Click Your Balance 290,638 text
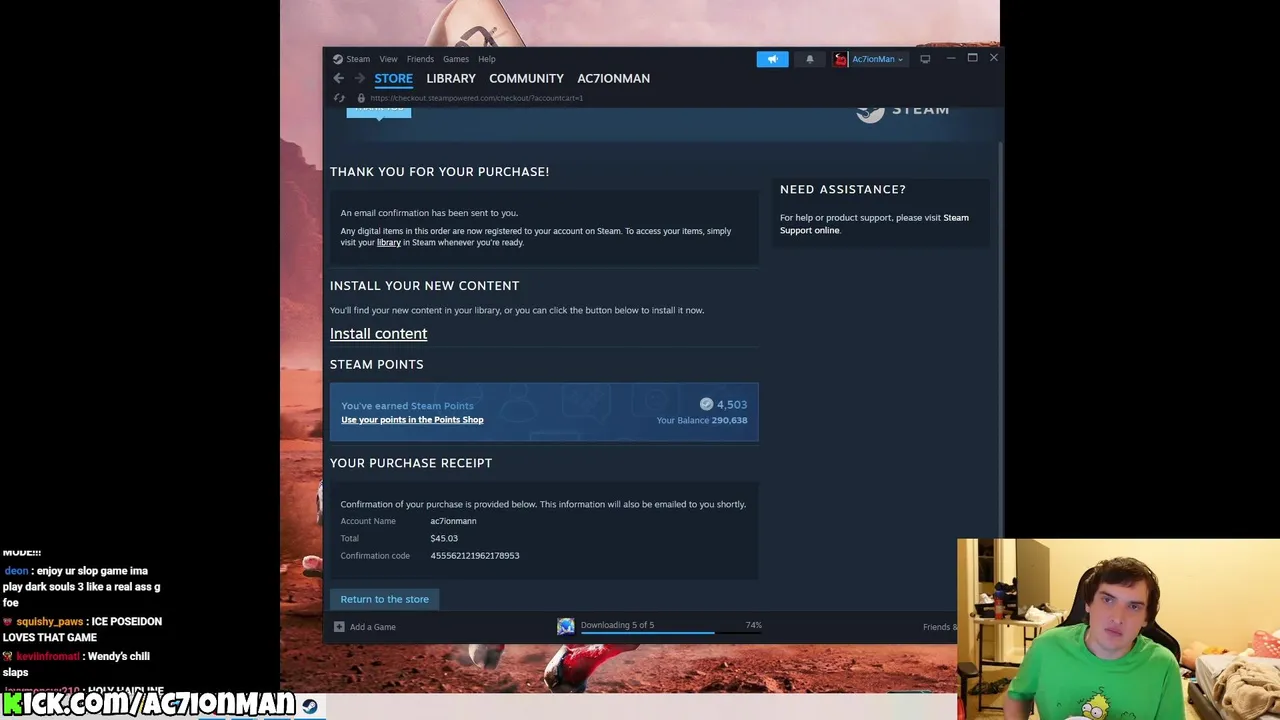 click(x=702, y=420)
